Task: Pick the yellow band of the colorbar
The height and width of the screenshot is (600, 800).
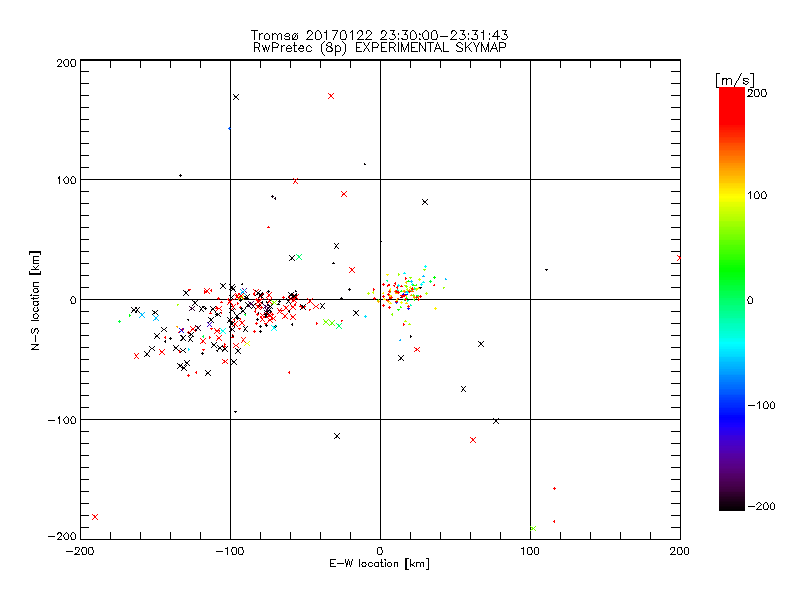Action: point(732,196)
